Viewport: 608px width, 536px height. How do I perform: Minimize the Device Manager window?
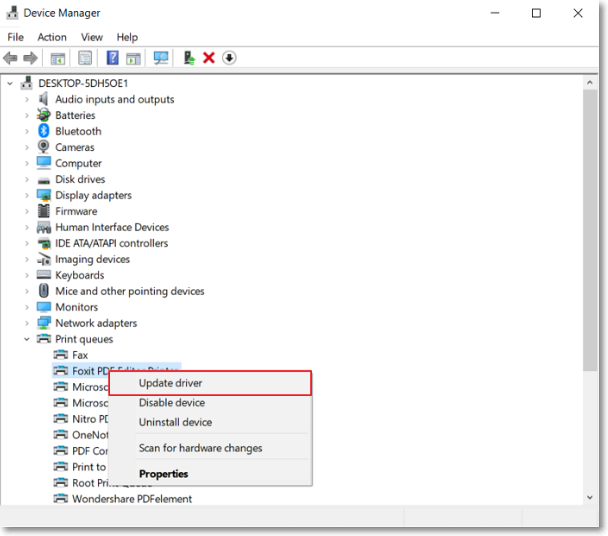click(495, 13)
